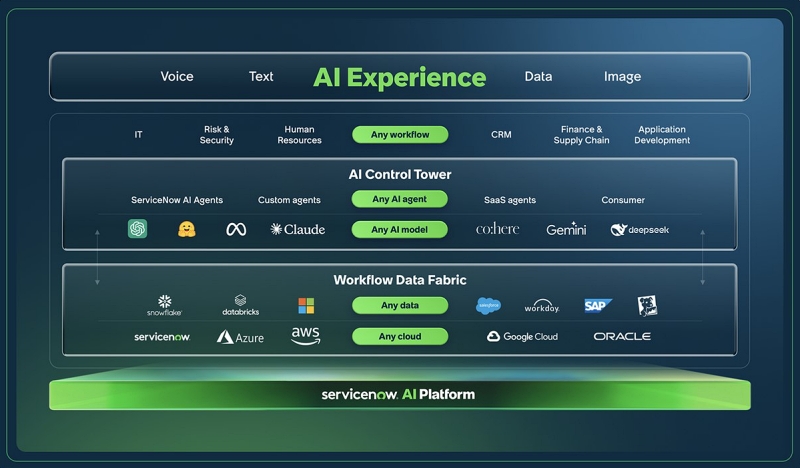The height and width of the screenshot is (468, 800).
Task: Click the AWS cloud logo
Action: 305,336
